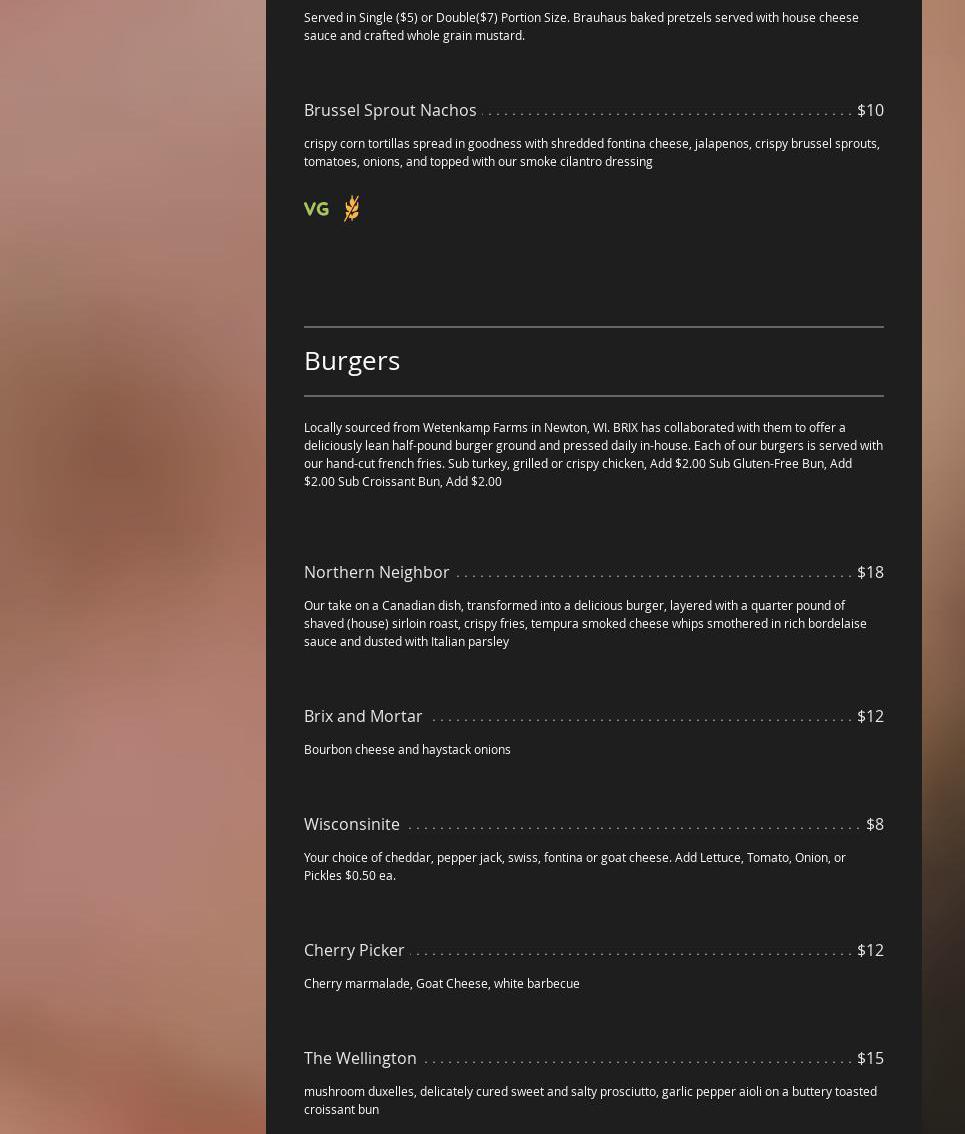Click the pretzel portion size description
965x1134 pixels.
(581, 26)
